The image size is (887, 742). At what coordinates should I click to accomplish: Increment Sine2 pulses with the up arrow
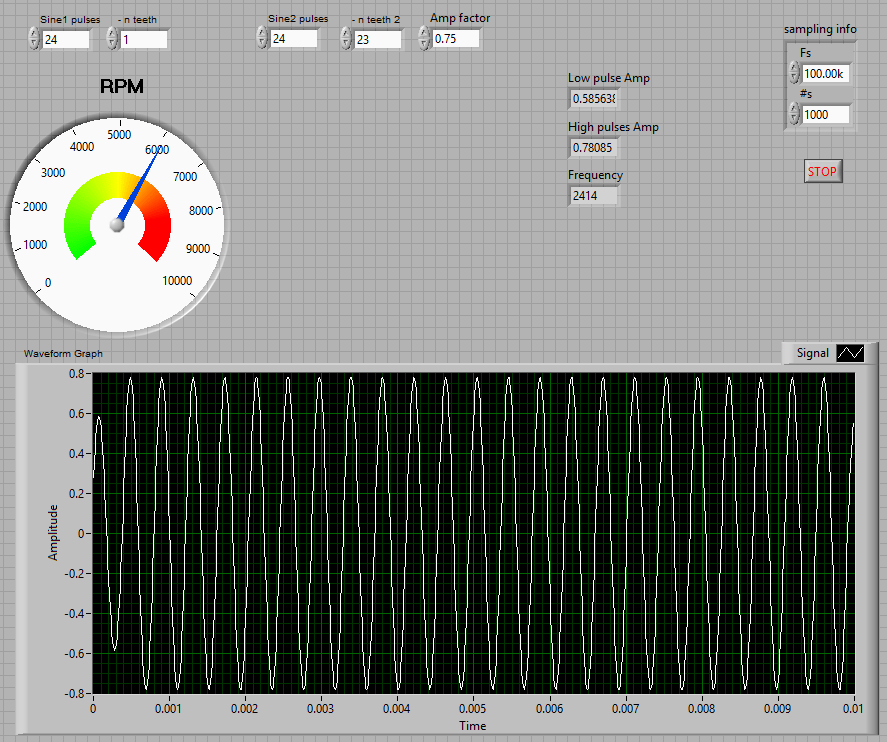click(261, 33)
